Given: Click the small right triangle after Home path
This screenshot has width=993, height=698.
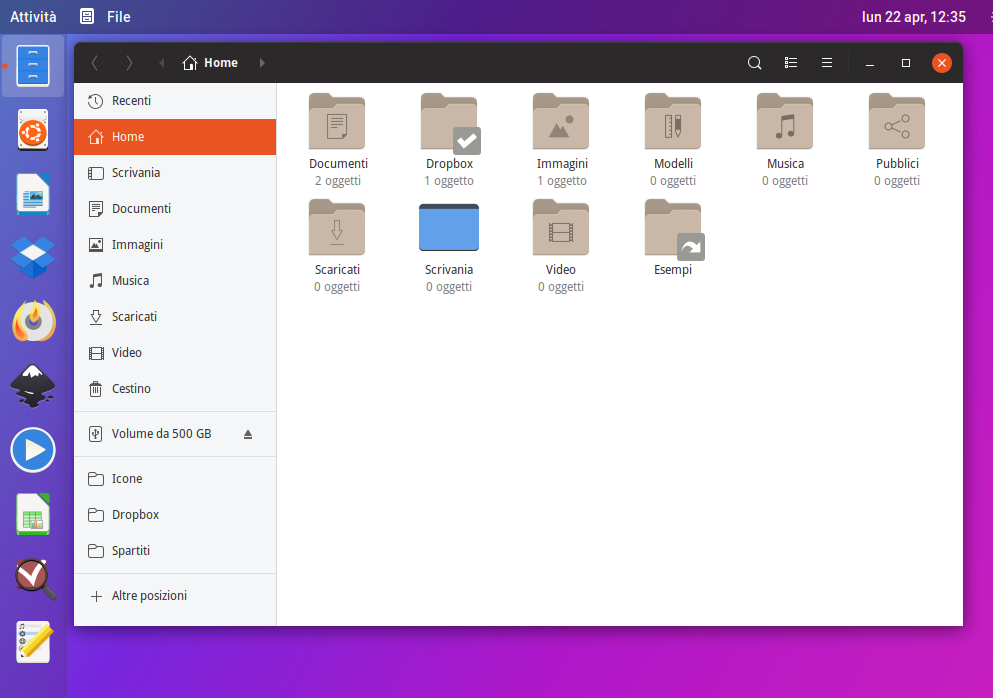Looking at the screenshot, I should (x=262, y=63).
